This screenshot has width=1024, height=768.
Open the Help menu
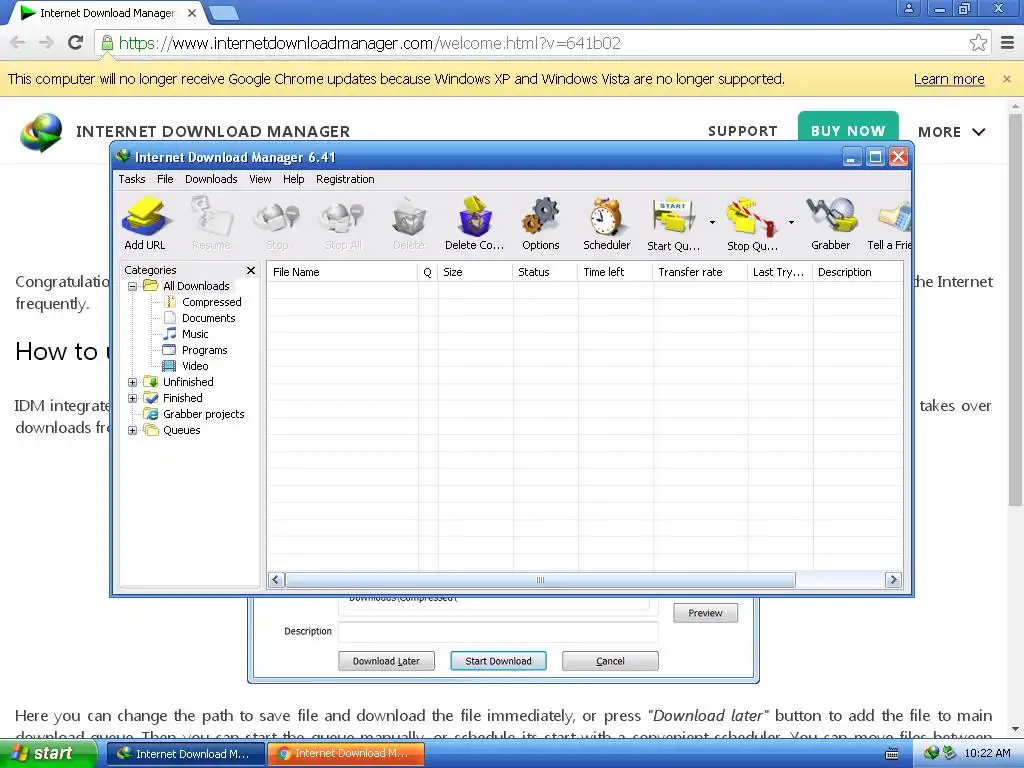point(293,179)
